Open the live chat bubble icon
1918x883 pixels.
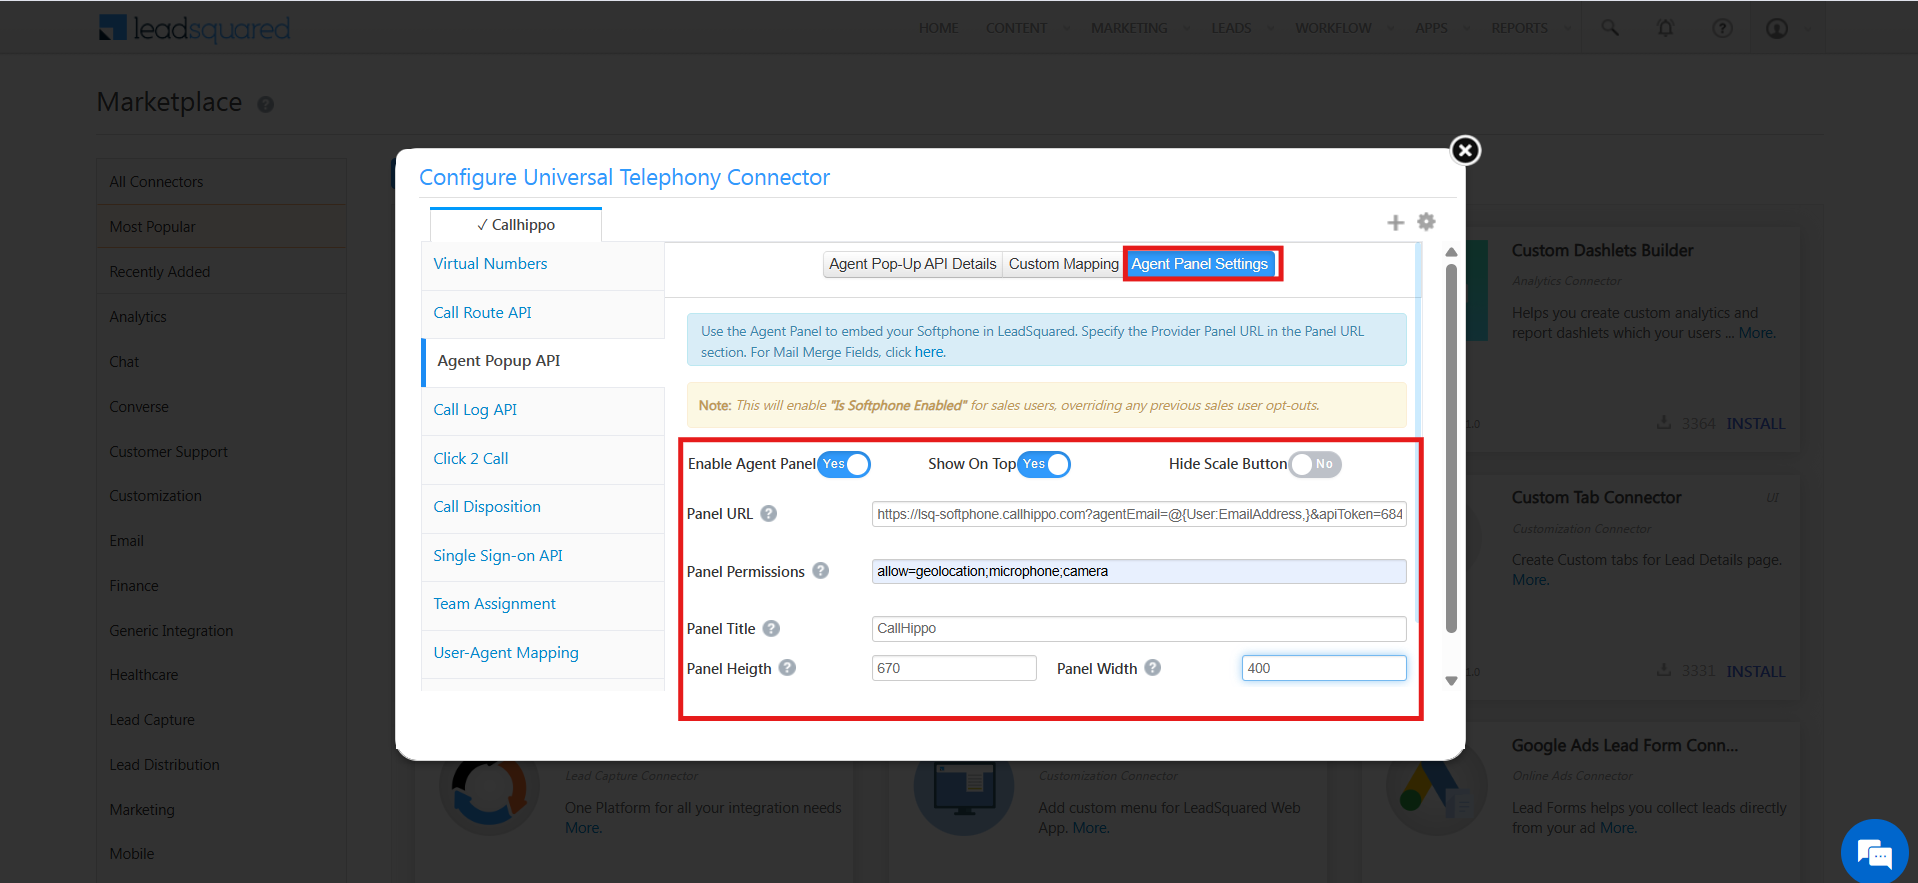[1874, 852]
